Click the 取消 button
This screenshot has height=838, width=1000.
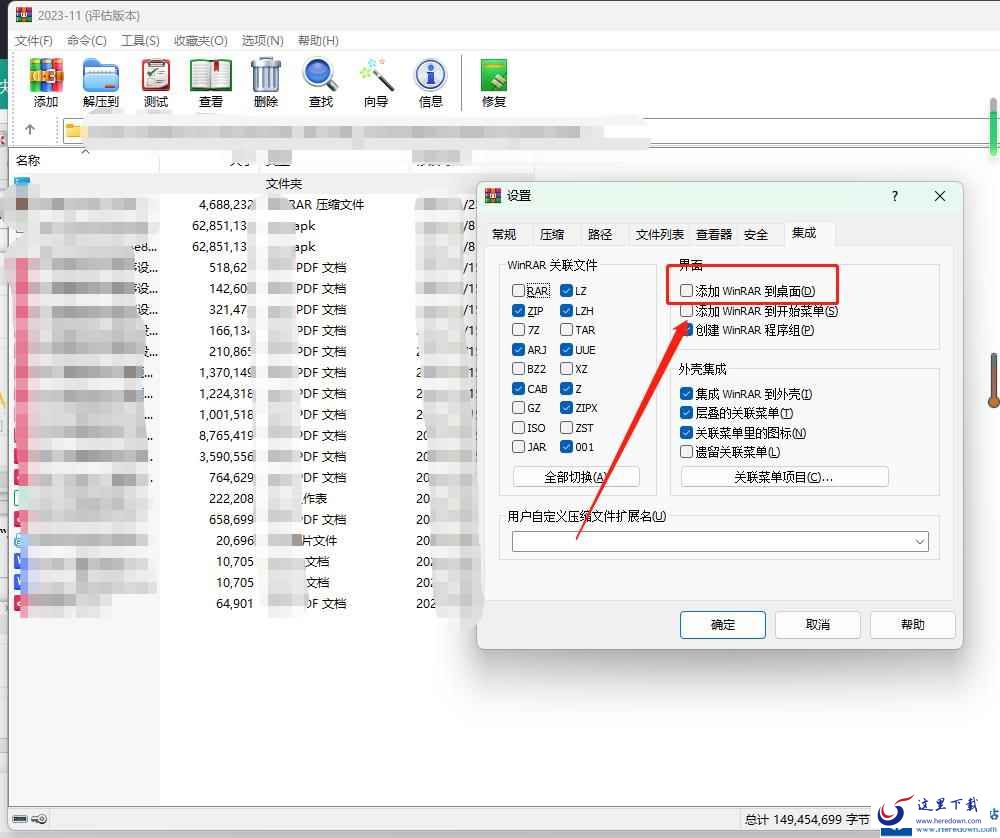pyautogui.click(x=818, y=625)
